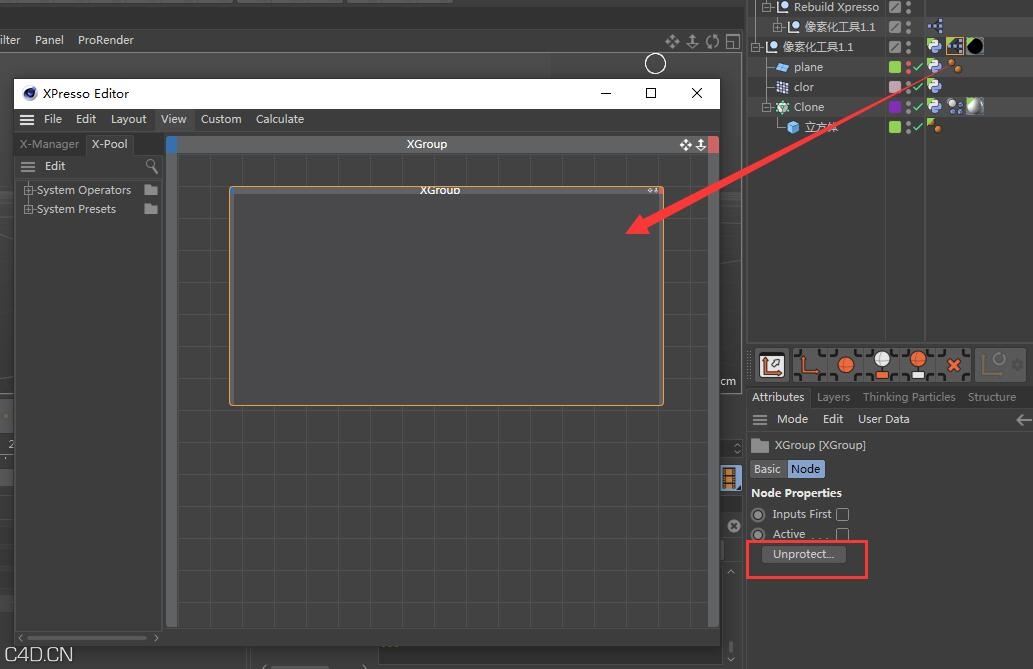
Task: Expand the System Presets tree node
Action: pos(29,209)
